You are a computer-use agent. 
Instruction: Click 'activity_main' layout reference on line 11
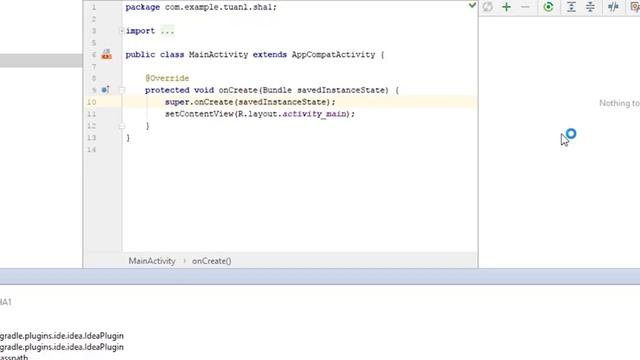coord(314,114)
